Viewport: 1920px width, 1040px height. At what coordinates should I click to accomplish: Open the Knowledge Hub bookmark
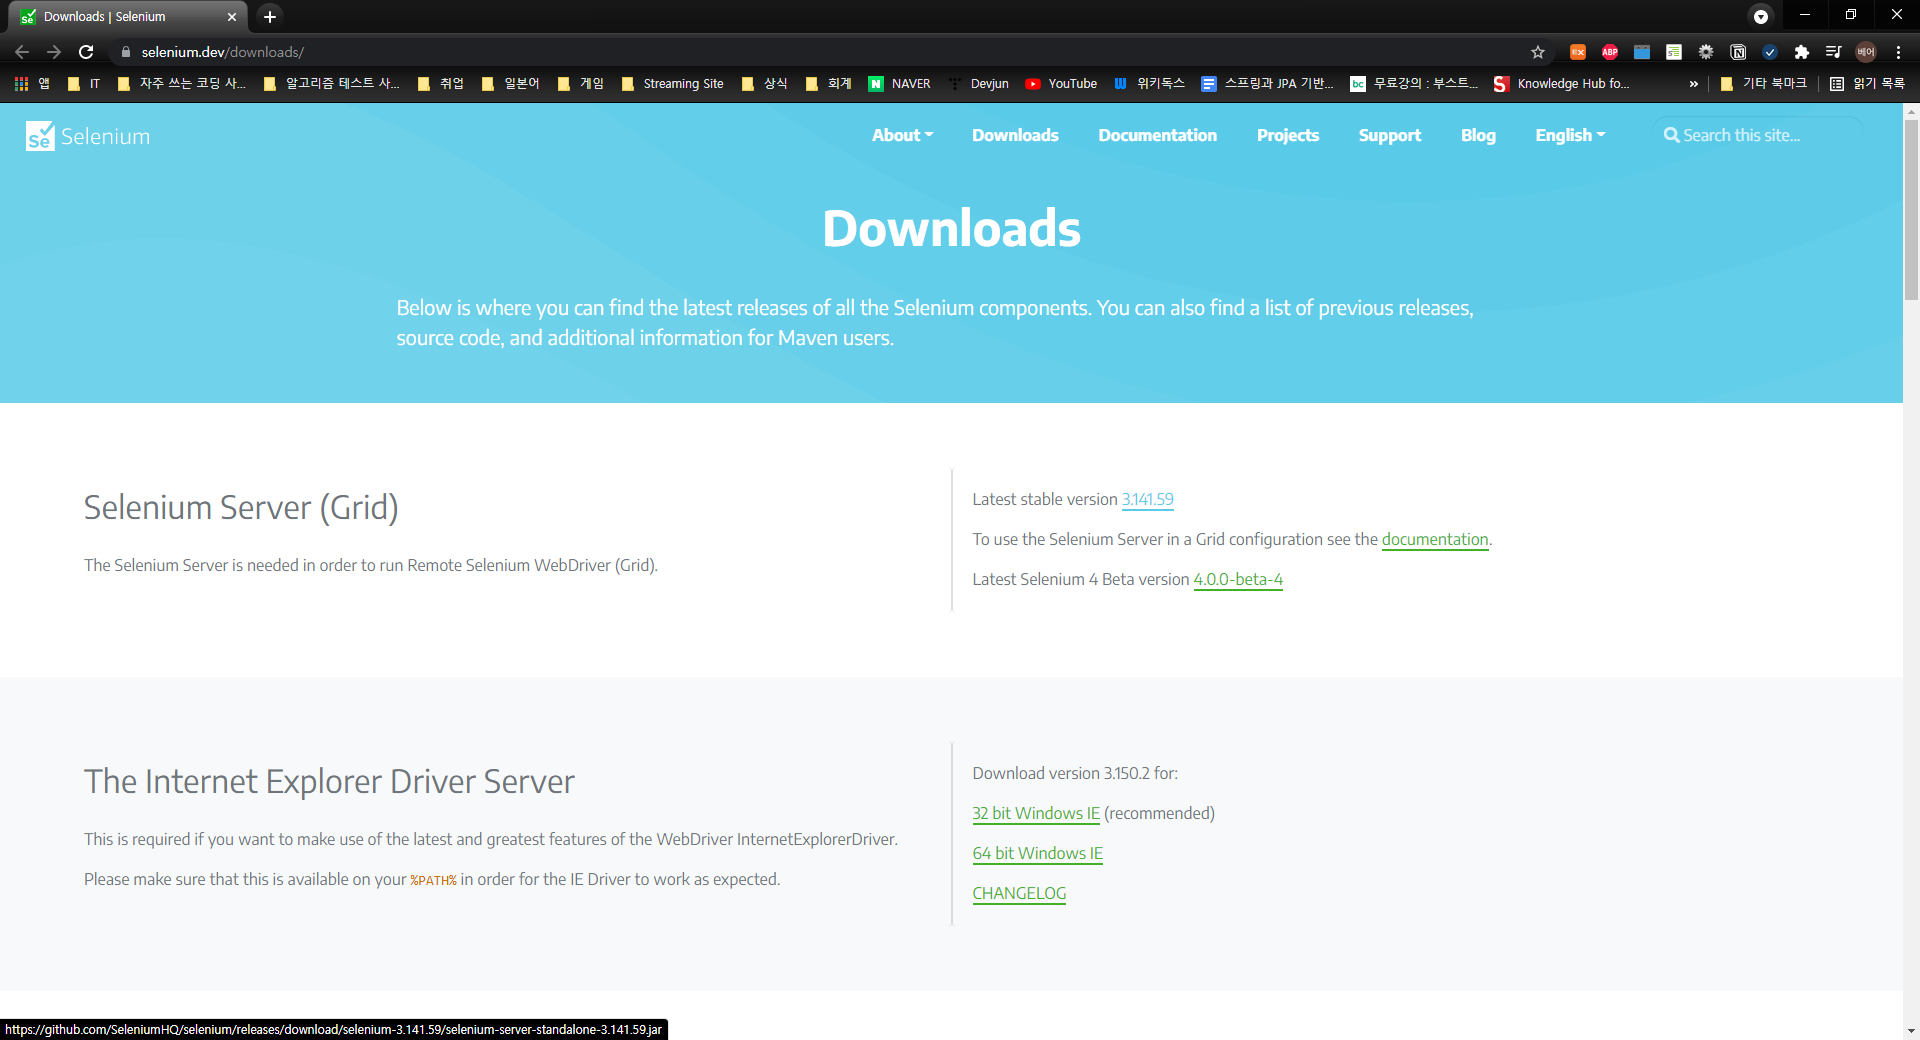pos(1561,84)
